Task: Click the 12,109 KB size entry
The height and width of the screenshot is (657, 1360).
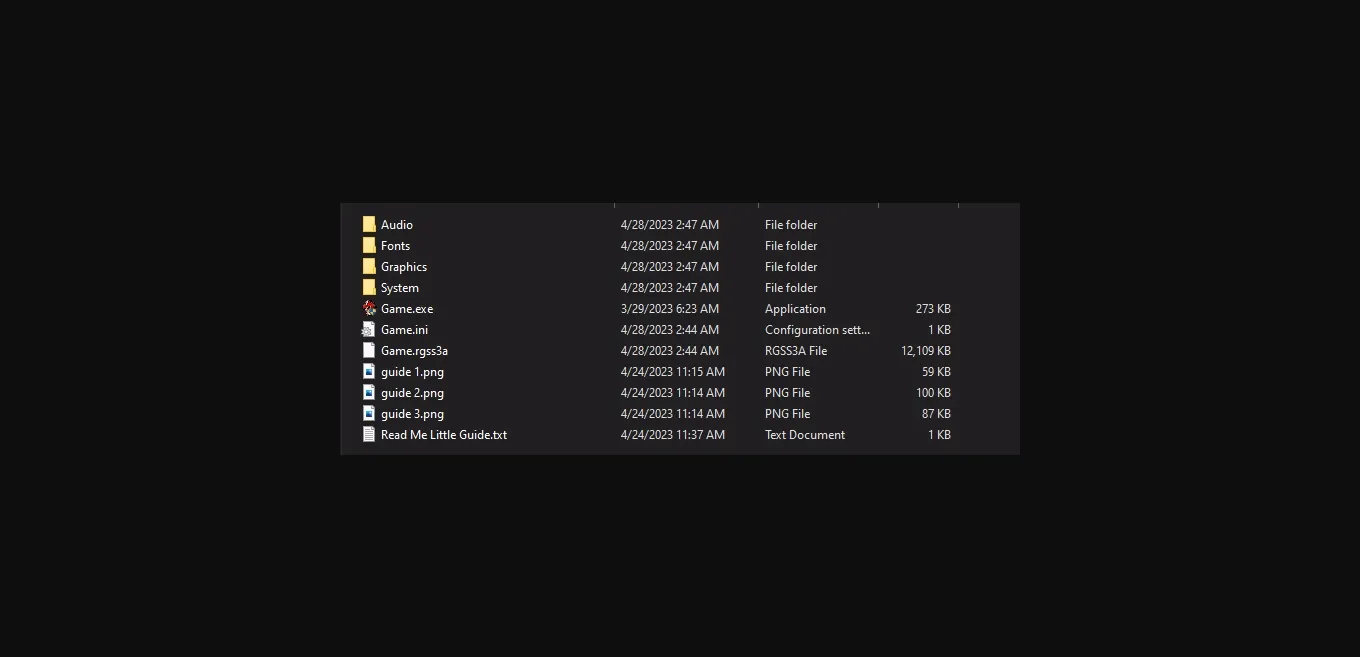Action: tap(925, 351)
